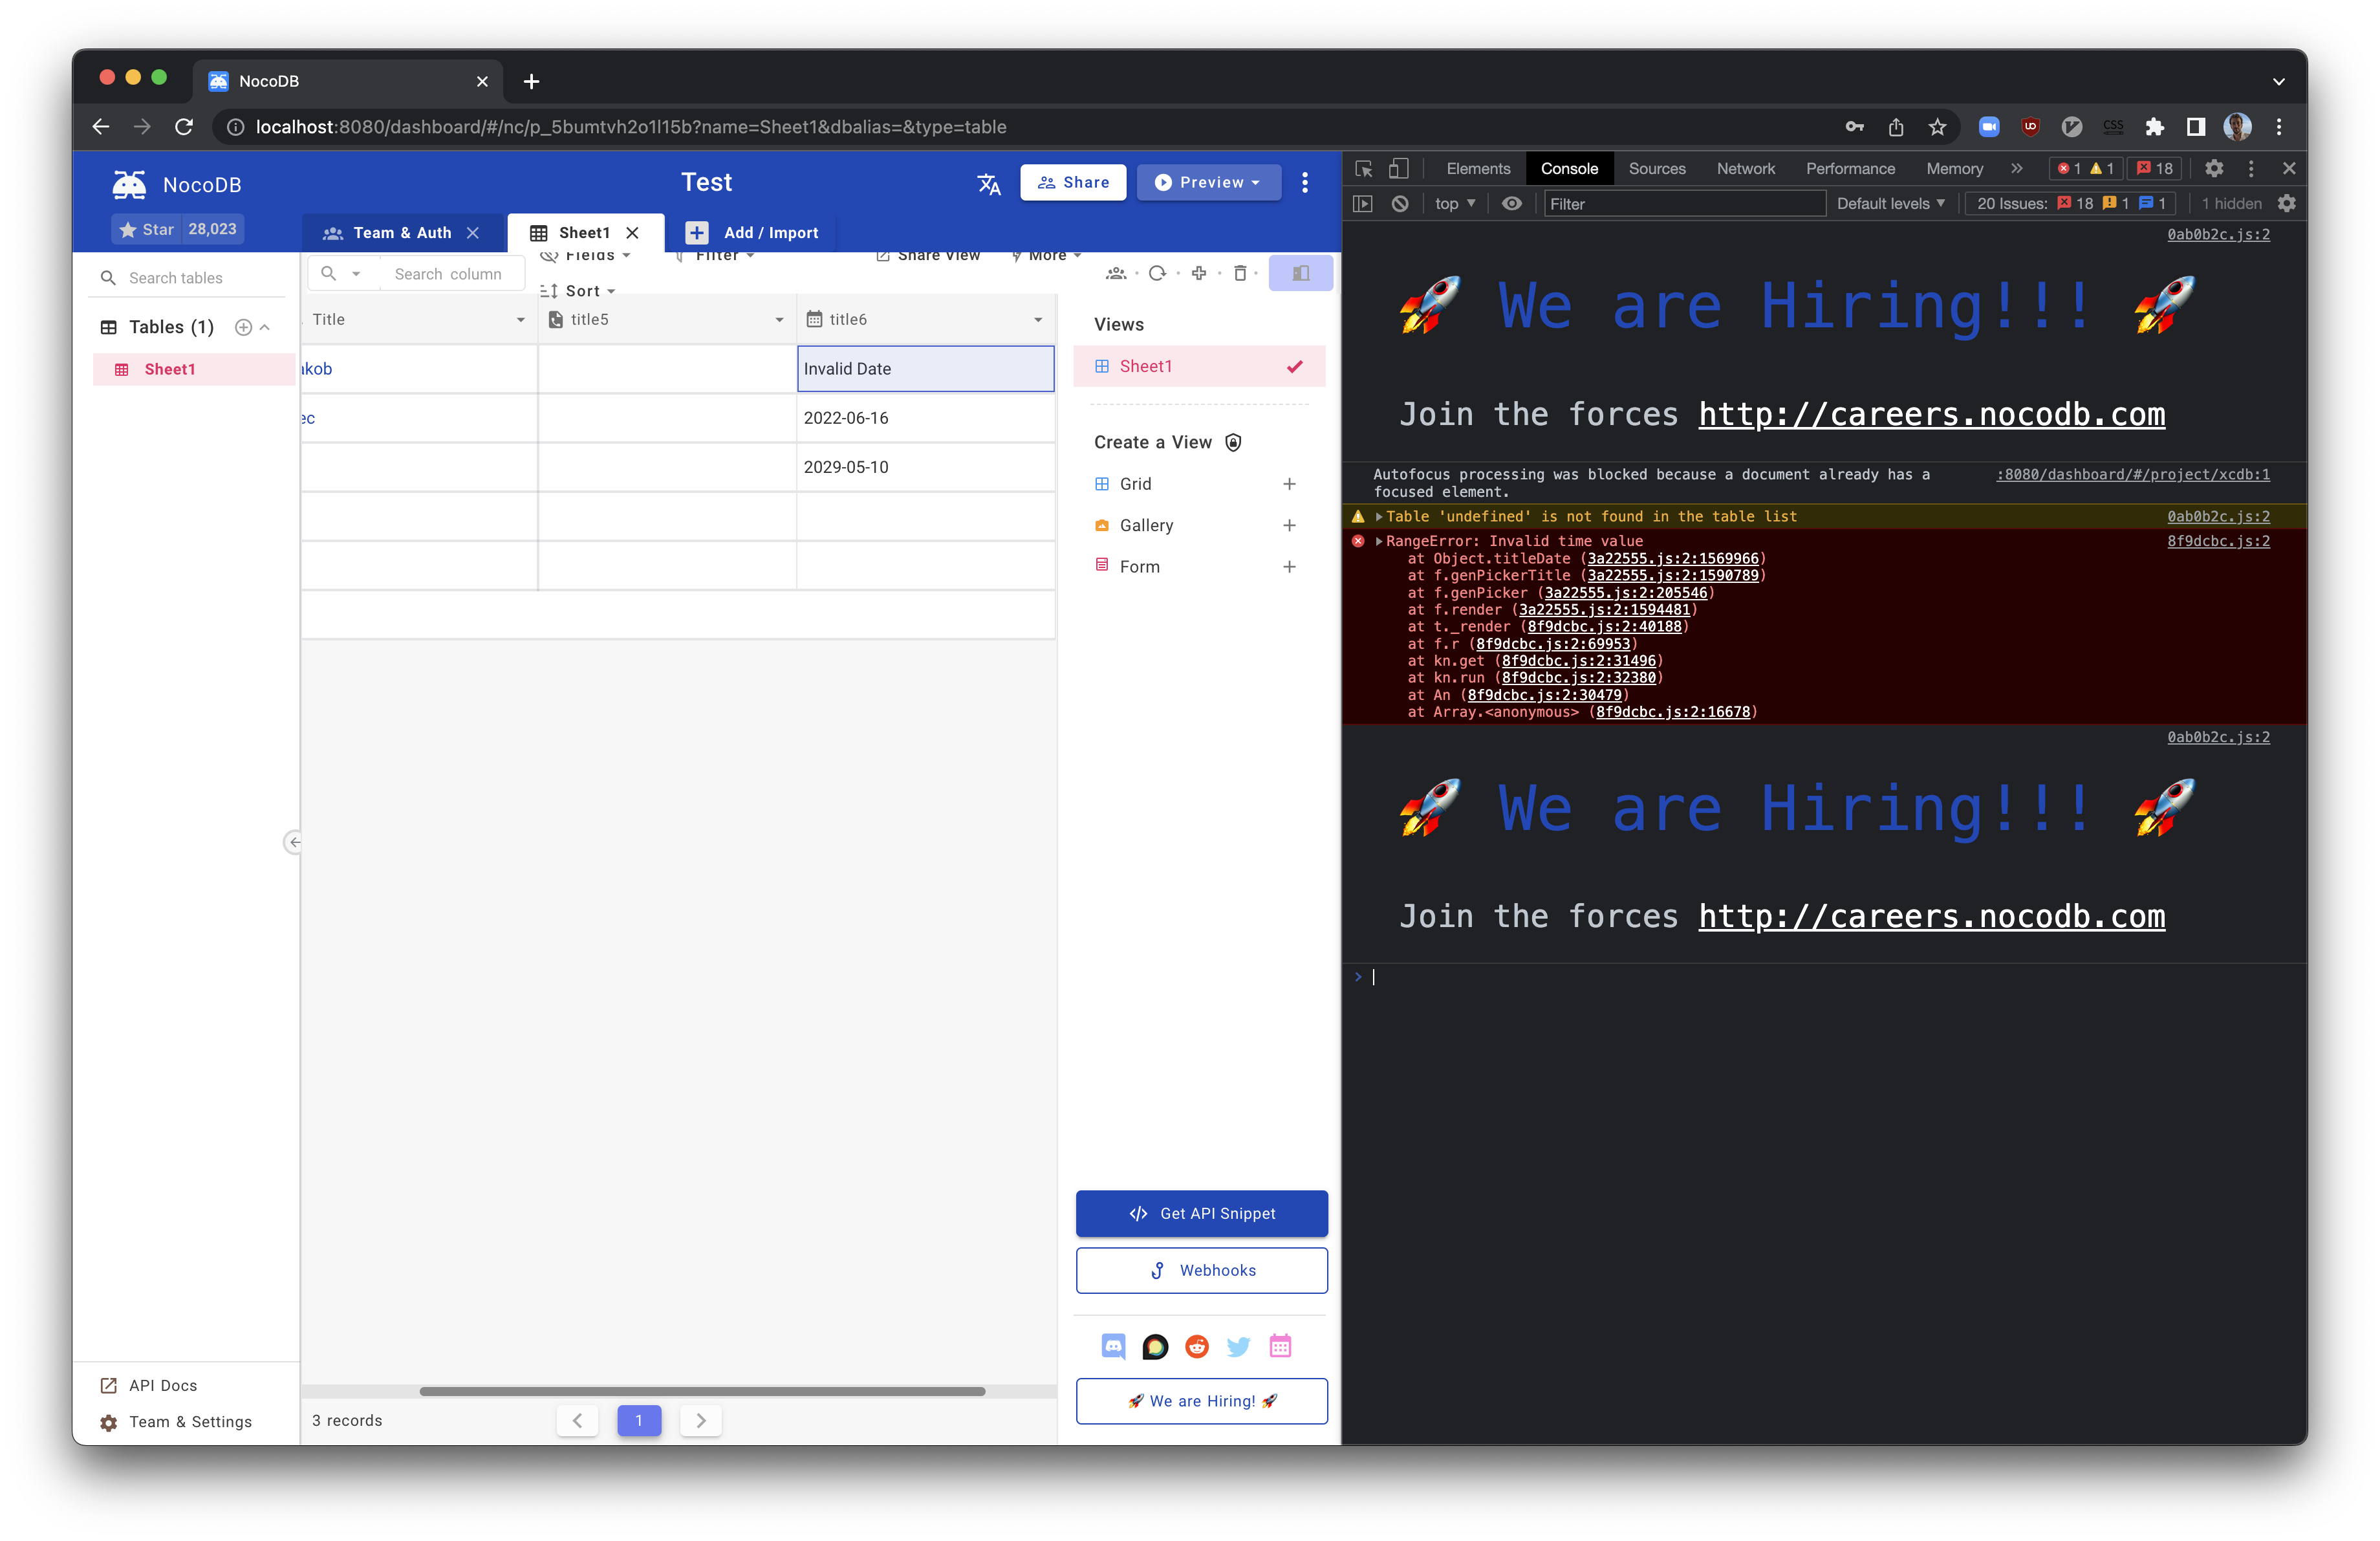Click the NocoDB robot logo
The width and height of the screenshot is (2380, 1541).
click(129, 184)
